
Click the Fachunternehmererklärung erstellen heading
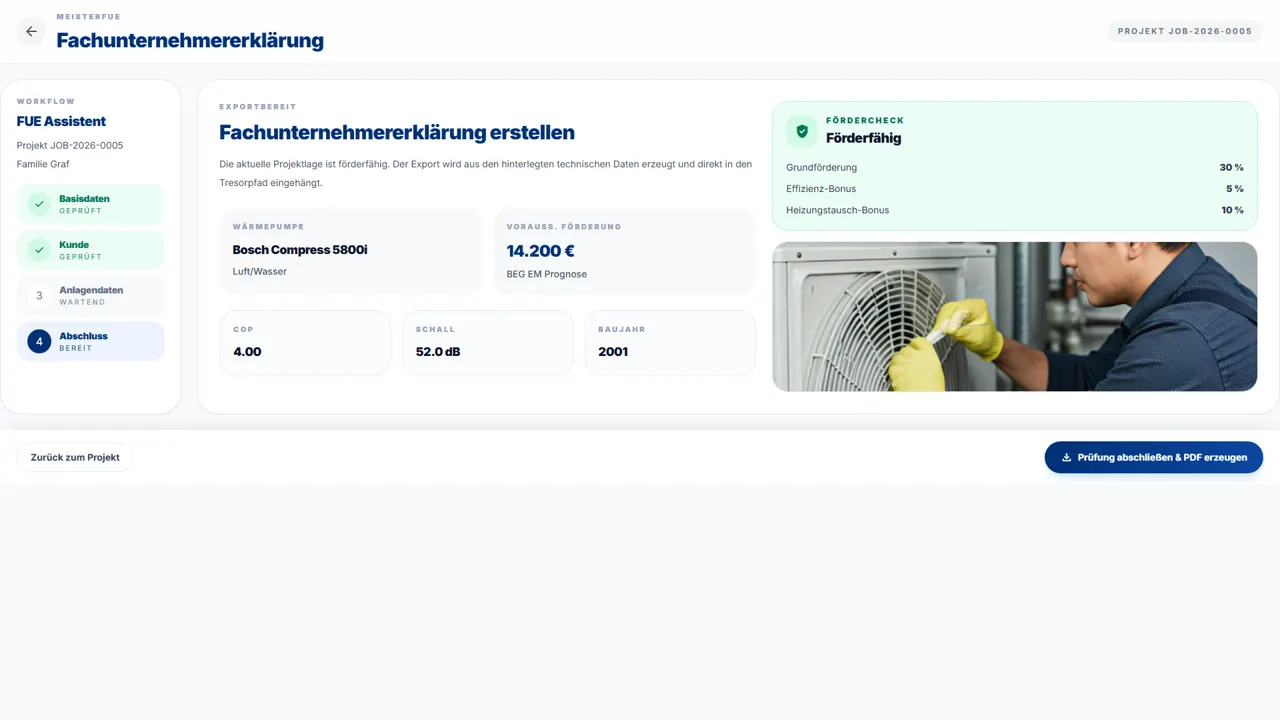[397, 132]
